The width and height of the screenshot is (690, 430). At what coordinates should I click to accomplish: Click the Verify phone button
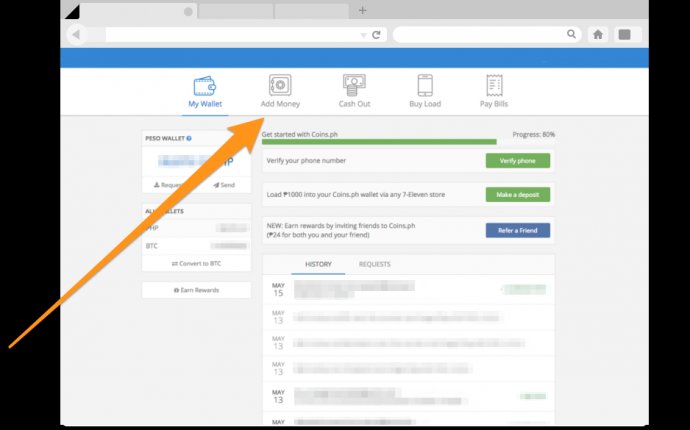pos(518,161)
